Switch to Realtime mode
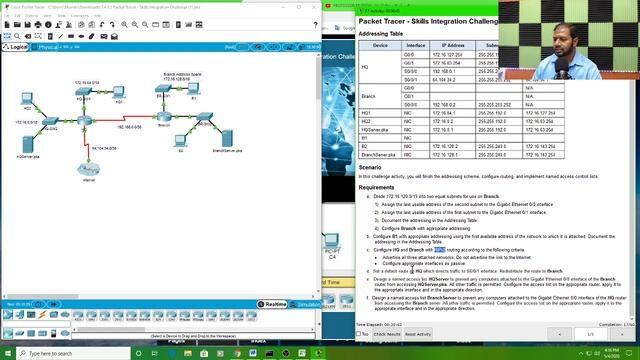 [x=272, y=304]
